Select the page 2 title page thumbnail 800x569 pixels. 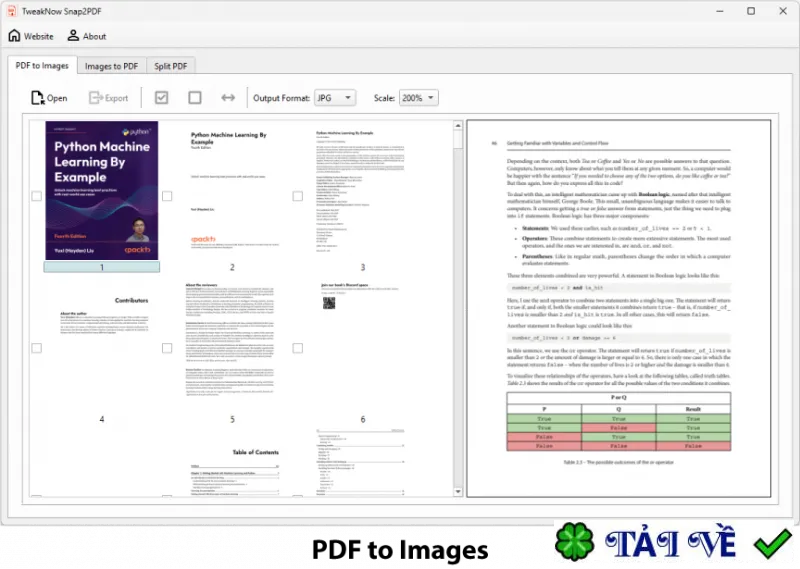pyautogui.click(x=232, y=190)
